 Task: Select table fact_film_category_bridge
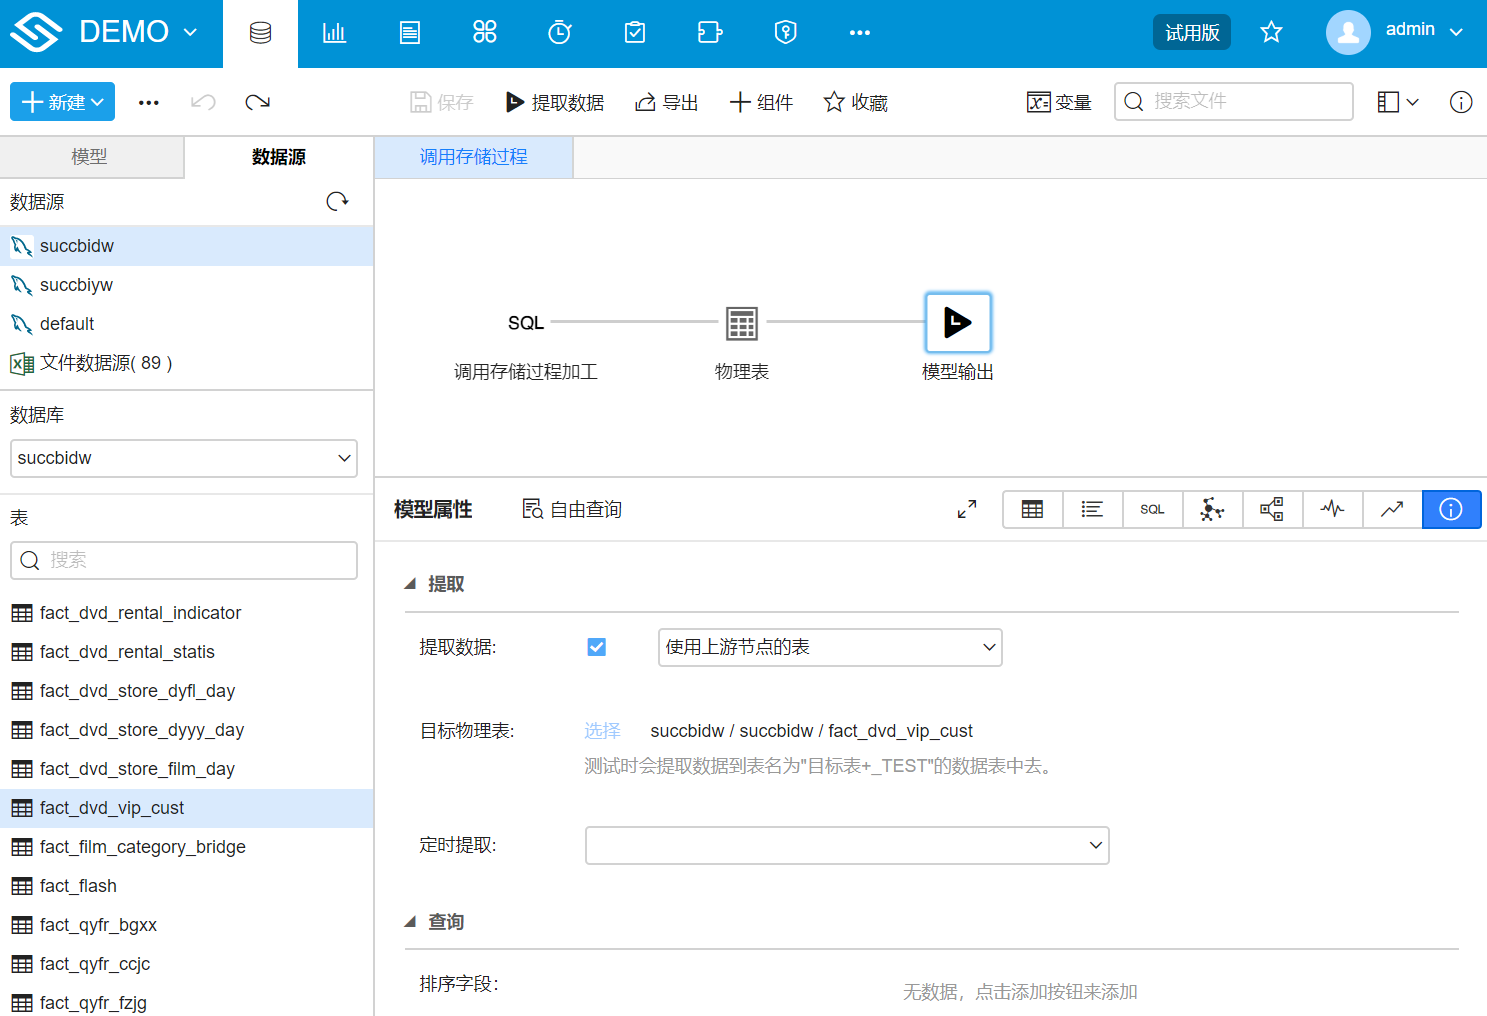(142, 847)
